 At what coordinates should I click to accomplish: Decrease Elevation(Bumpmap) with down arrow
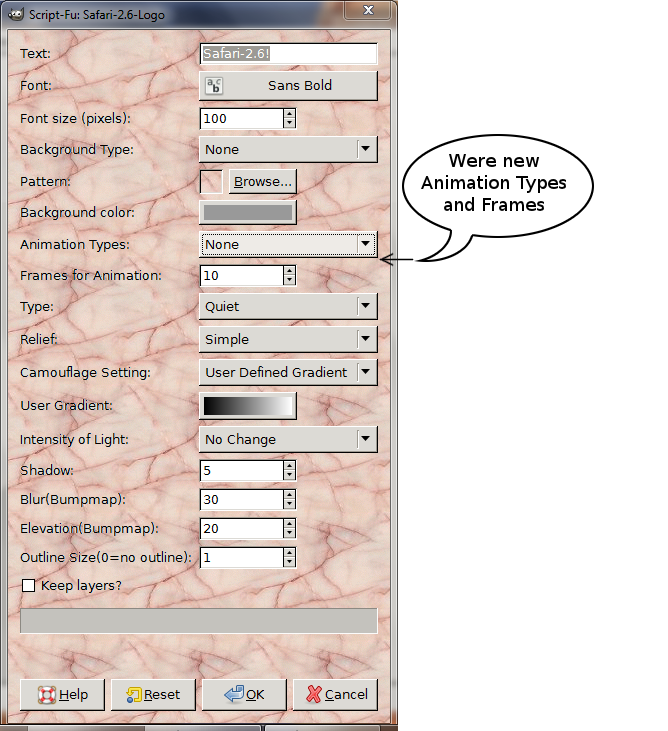(289, 534)
